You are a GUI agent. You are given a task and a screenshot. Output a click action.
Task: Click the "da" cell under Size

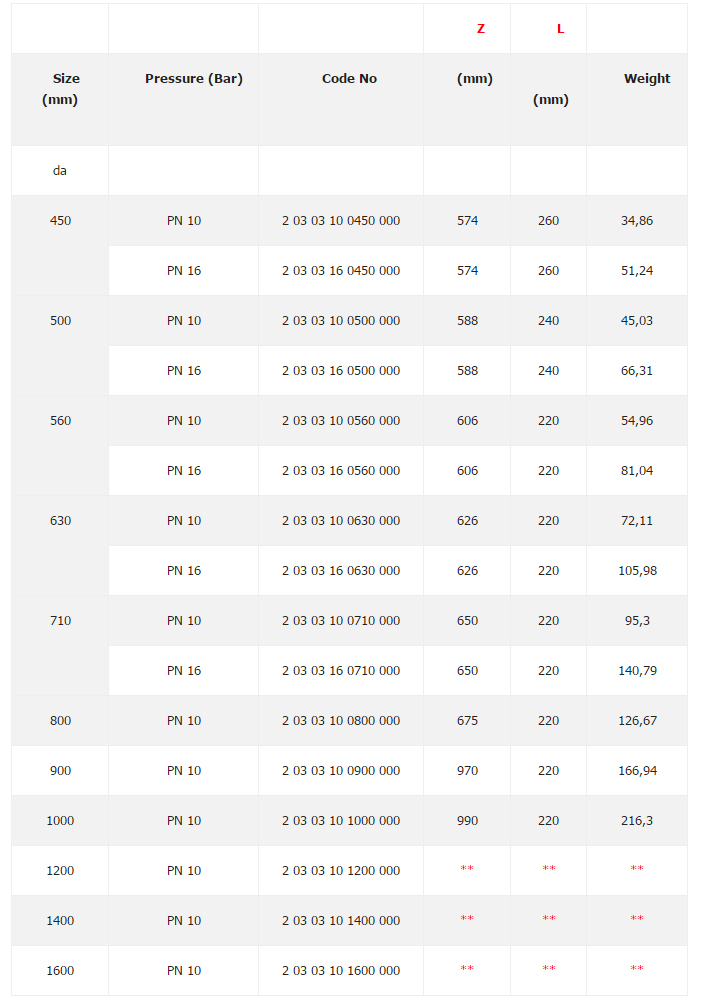pos(60,171)
